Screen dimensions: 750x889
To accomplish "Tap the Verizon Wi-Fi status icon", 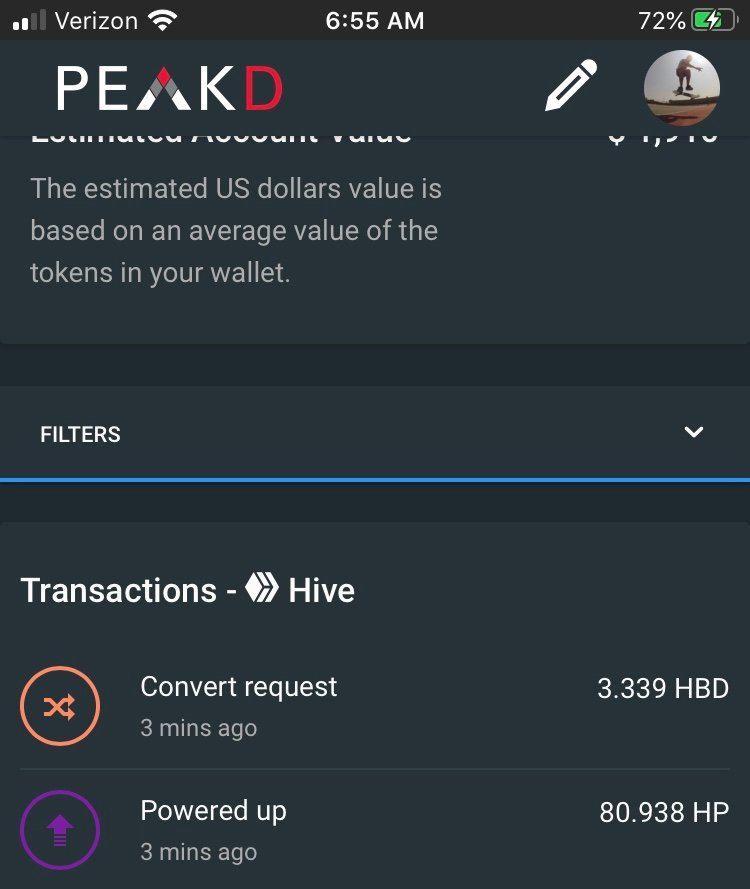I will (x=162, y=21).
